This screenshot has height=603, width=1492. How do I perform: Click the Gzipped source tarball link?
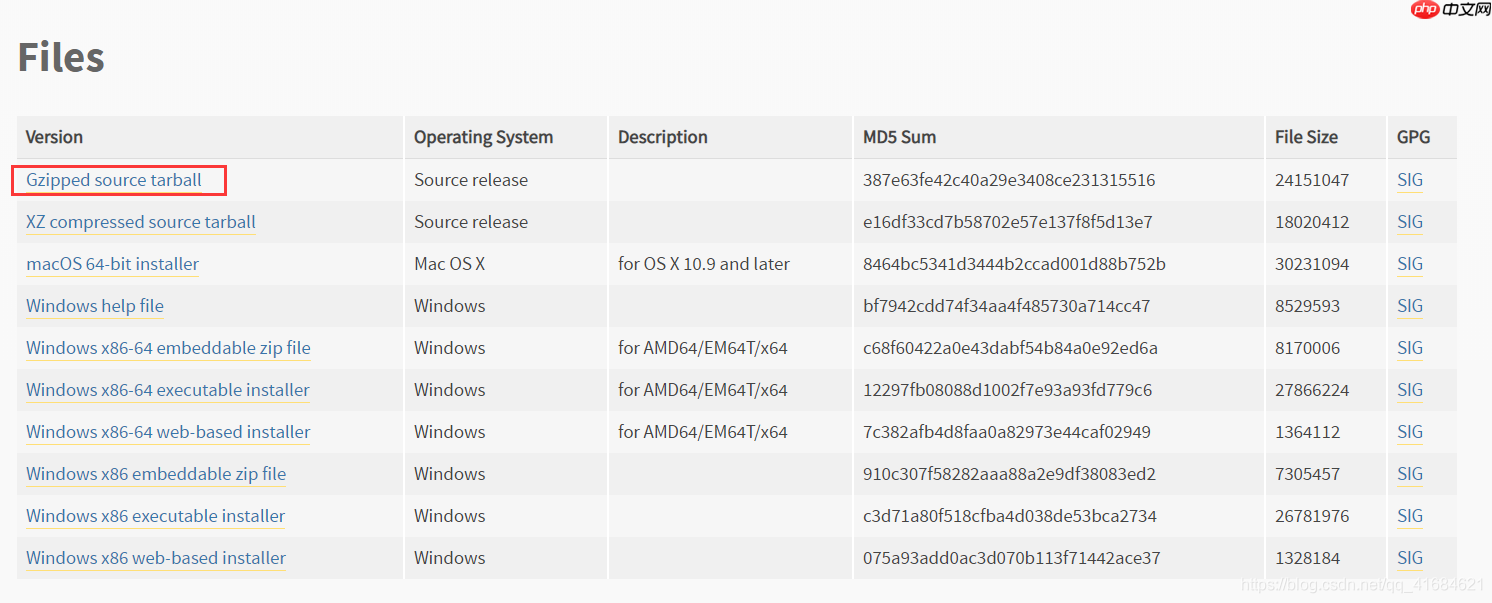coord(114,180)
